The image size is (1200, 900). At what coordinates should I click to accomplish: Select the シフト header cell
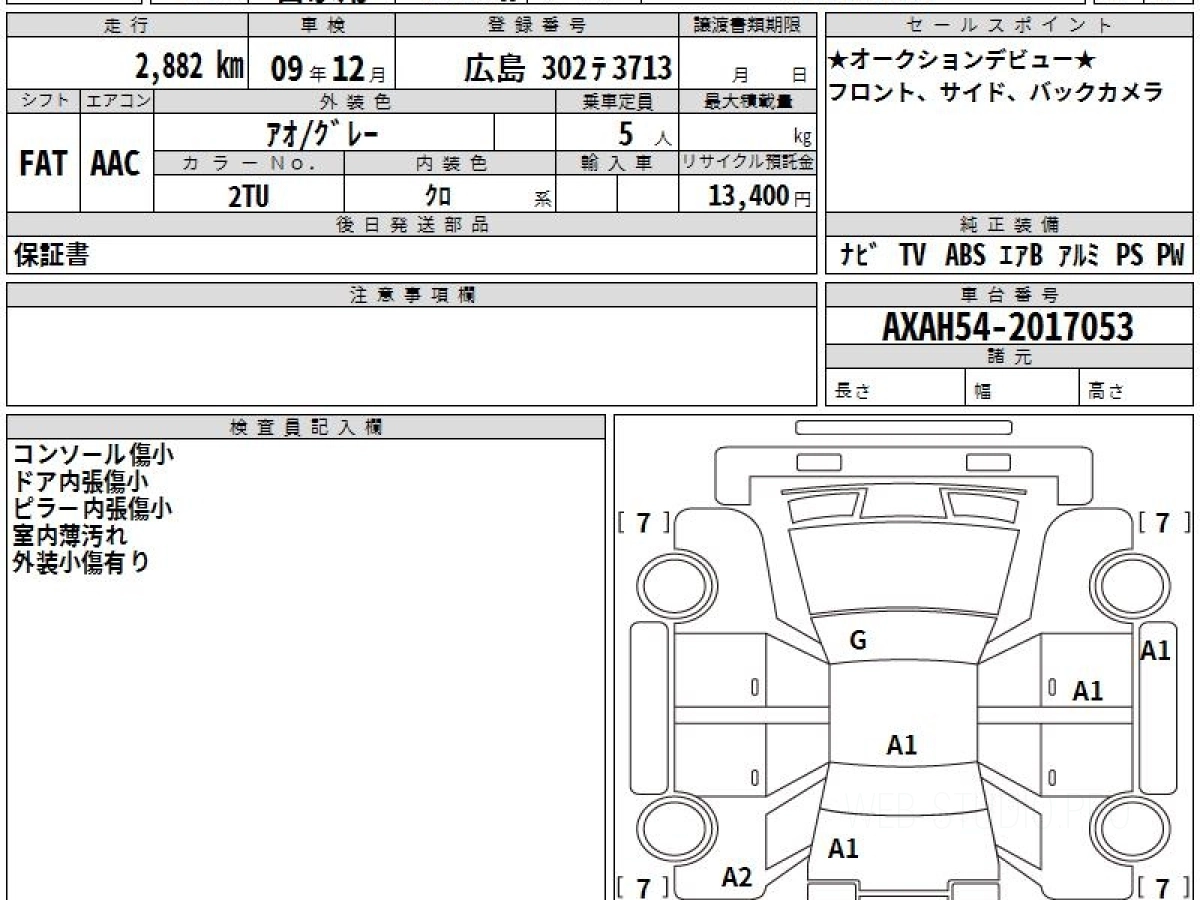(x=43, y=101)
